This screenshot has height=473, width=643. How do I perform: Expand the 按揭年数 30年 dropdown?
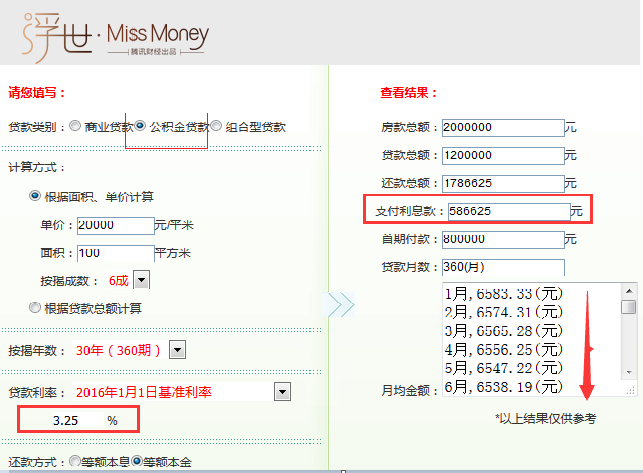(x=178, y=349)
